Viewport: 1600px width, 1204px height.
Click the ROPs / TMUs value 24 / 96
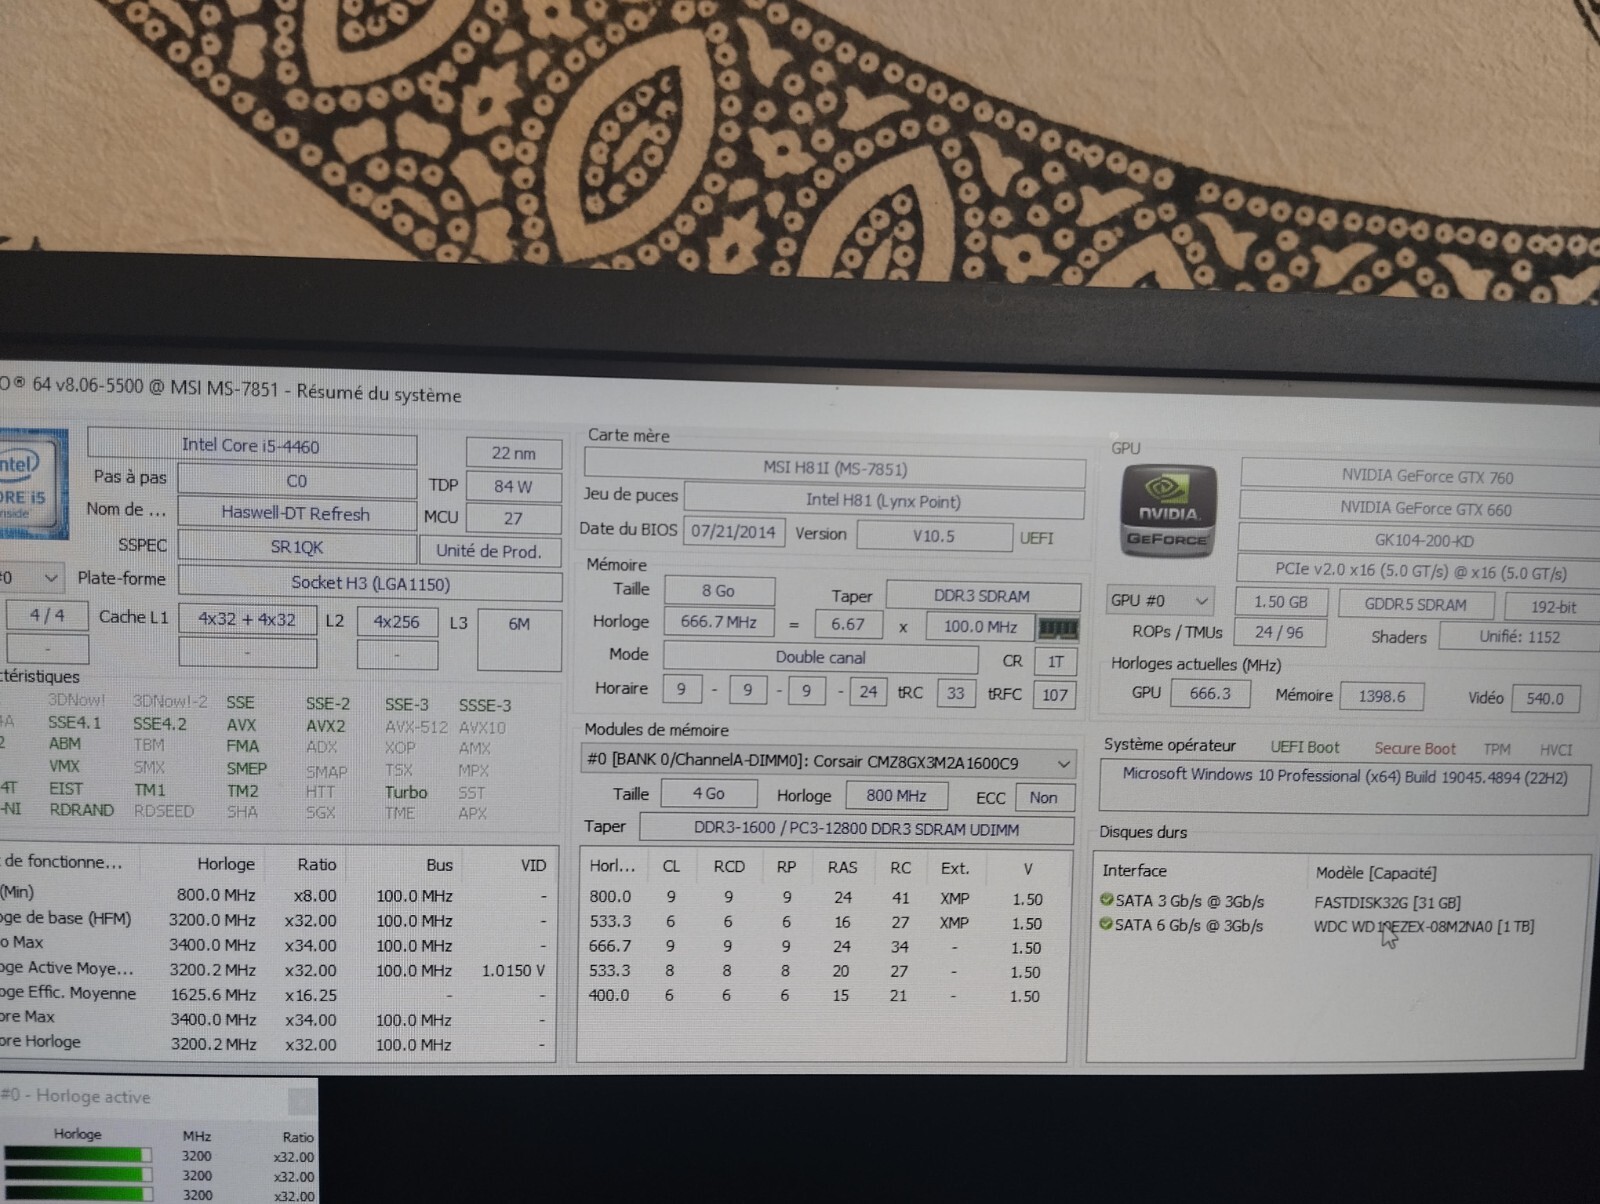(x=1280, y=633)
